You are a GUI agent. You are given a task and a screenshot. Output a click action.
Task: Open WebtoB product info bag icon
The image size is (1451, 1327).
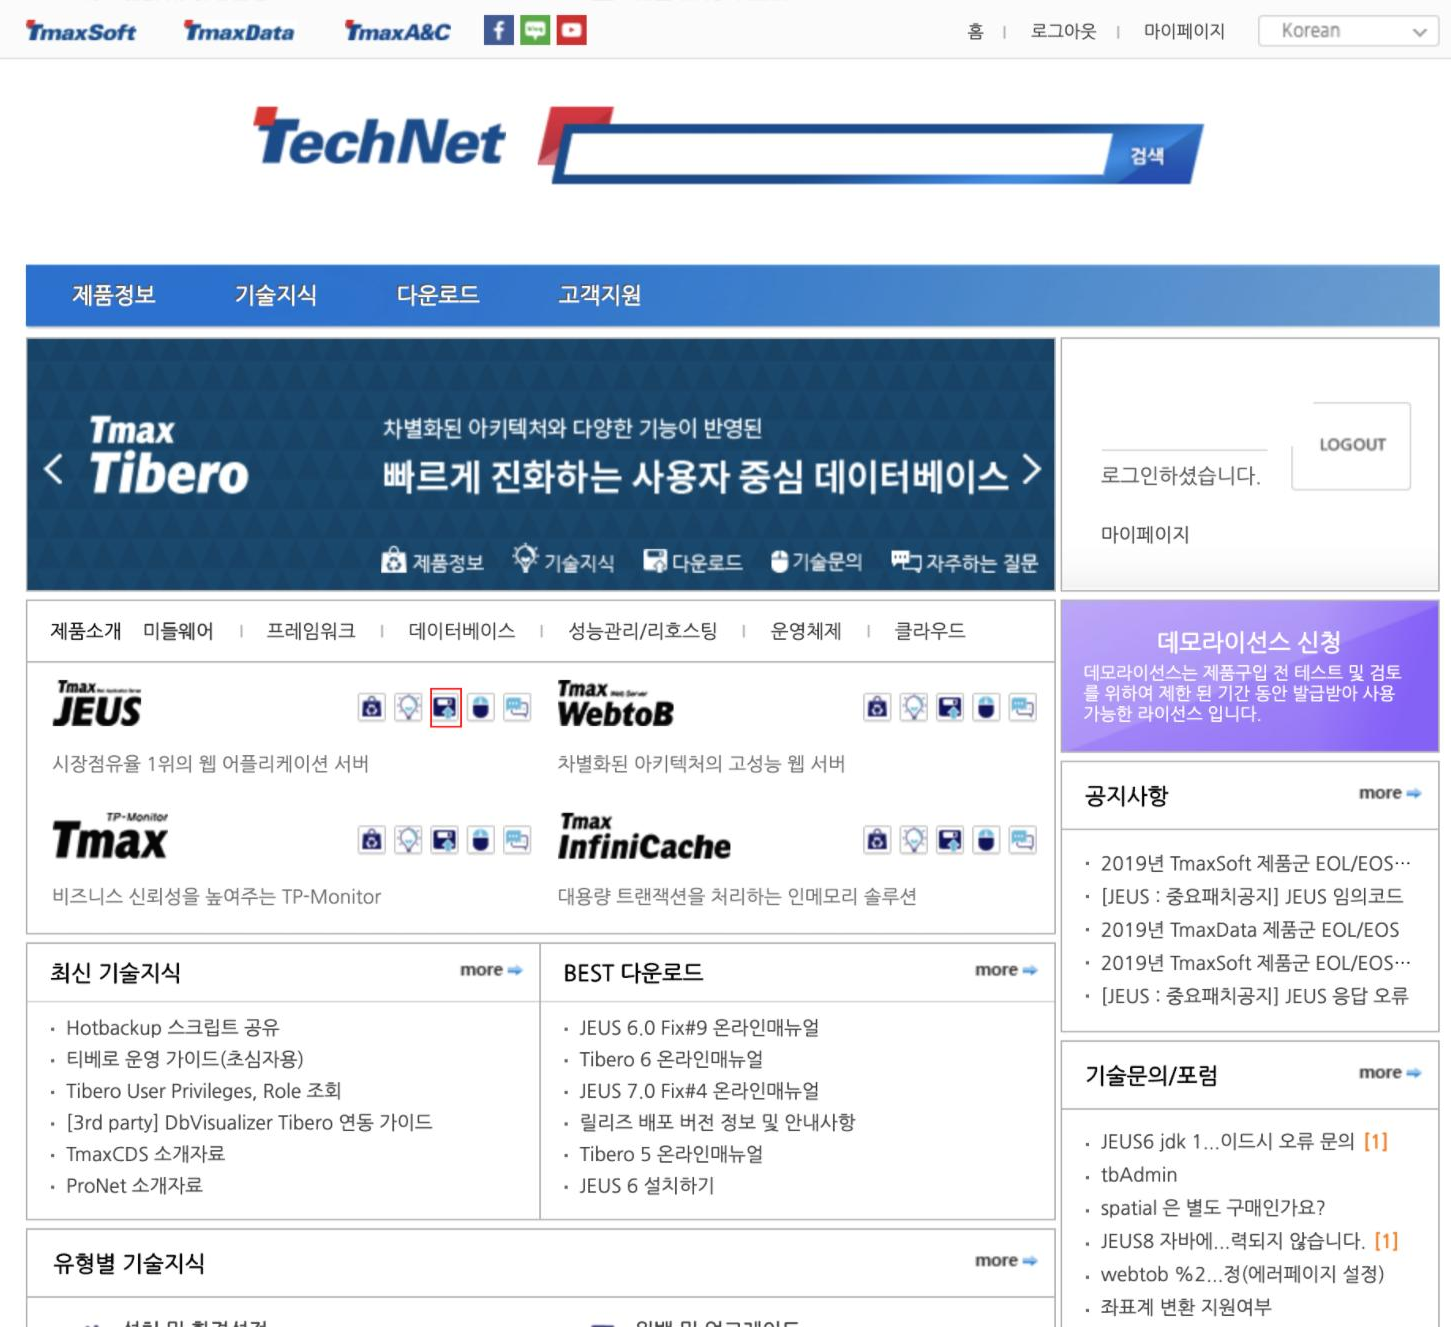pyautogui.click(x=877, y=707)
